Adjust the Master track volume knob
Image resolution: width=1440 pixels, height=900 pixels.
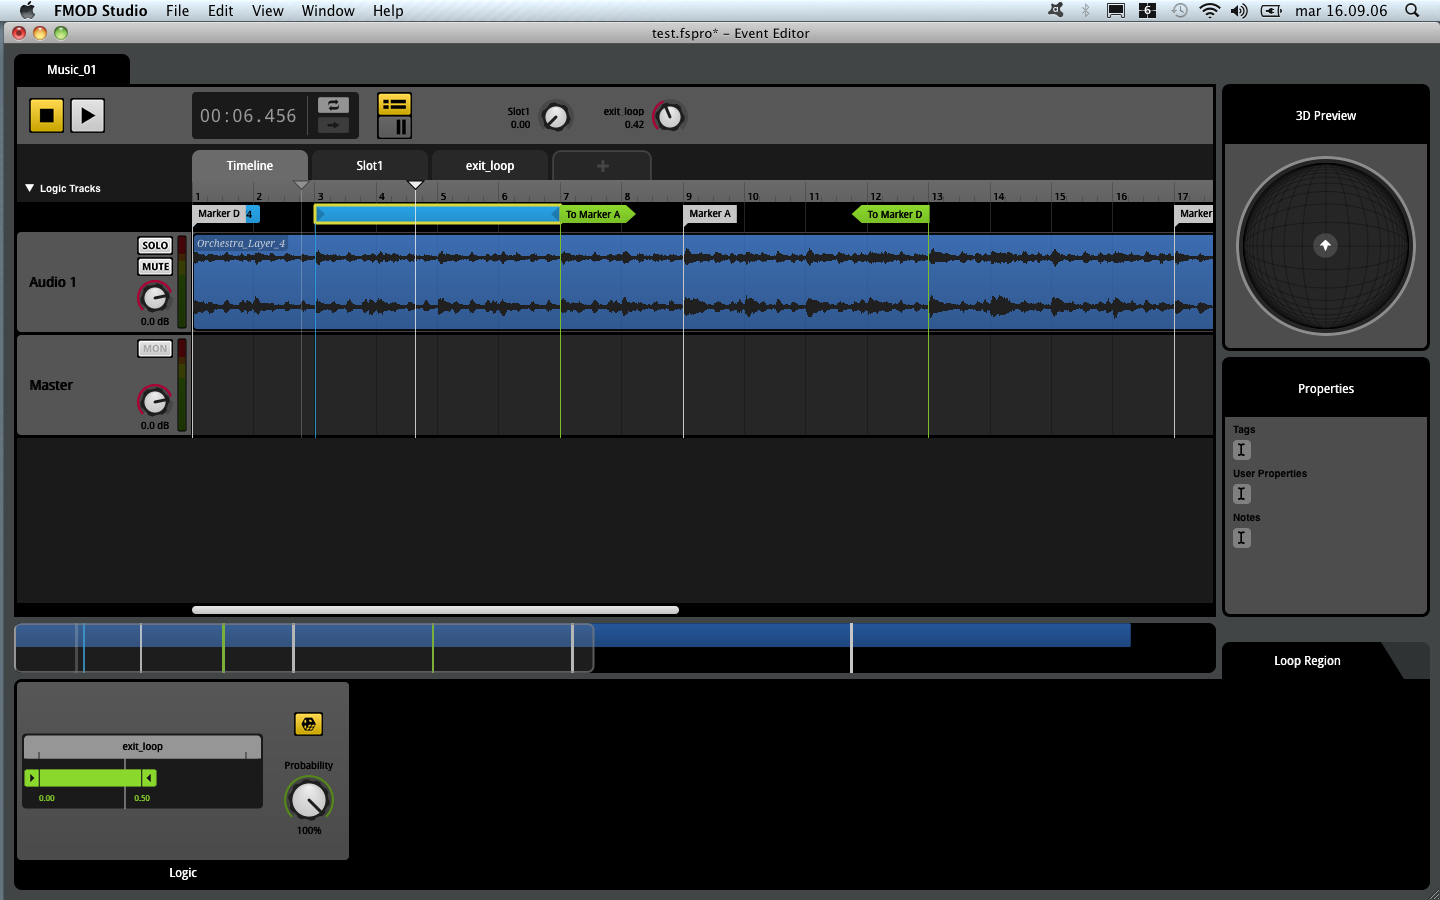154,401
